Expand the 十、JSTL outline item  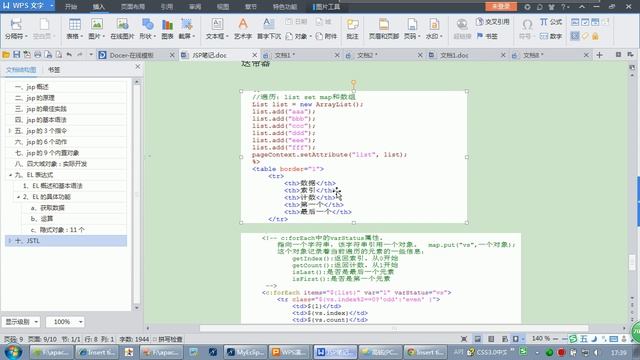point(10,241)
